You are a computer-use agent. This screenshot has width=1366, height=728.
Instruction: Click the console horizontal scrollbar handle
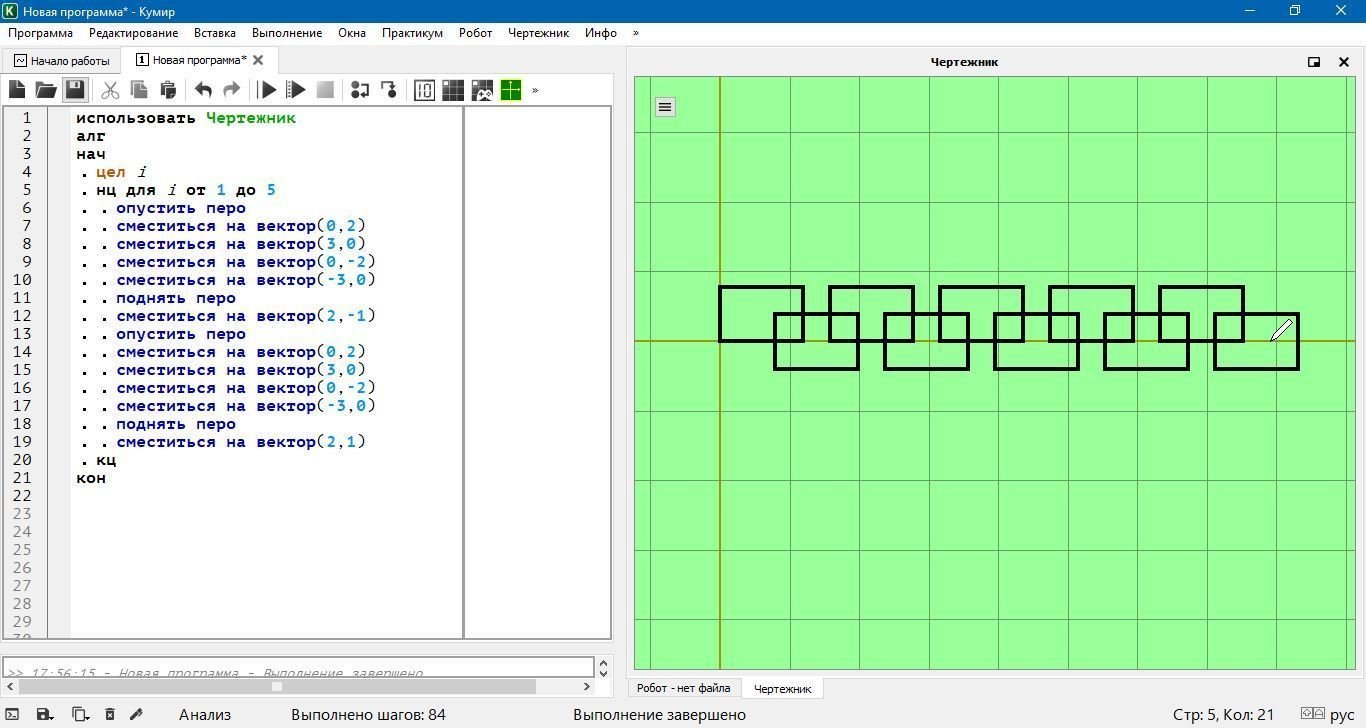tap(277, 686)
